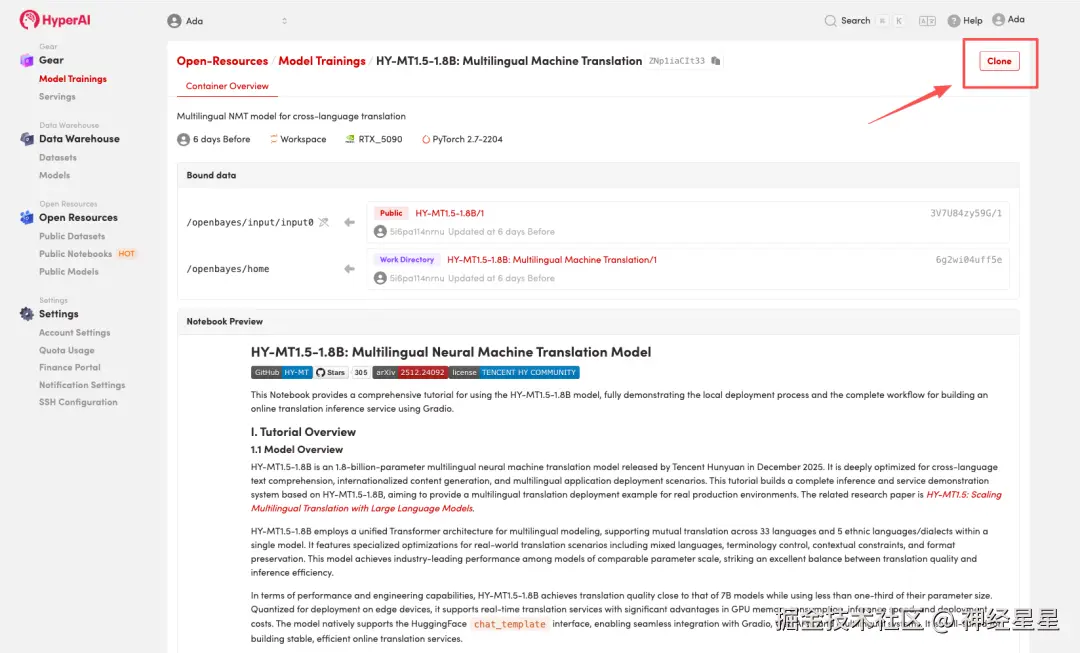
Task: Copy the container ID ZNp1iaCIt33
Action: [x=716, y=61]
